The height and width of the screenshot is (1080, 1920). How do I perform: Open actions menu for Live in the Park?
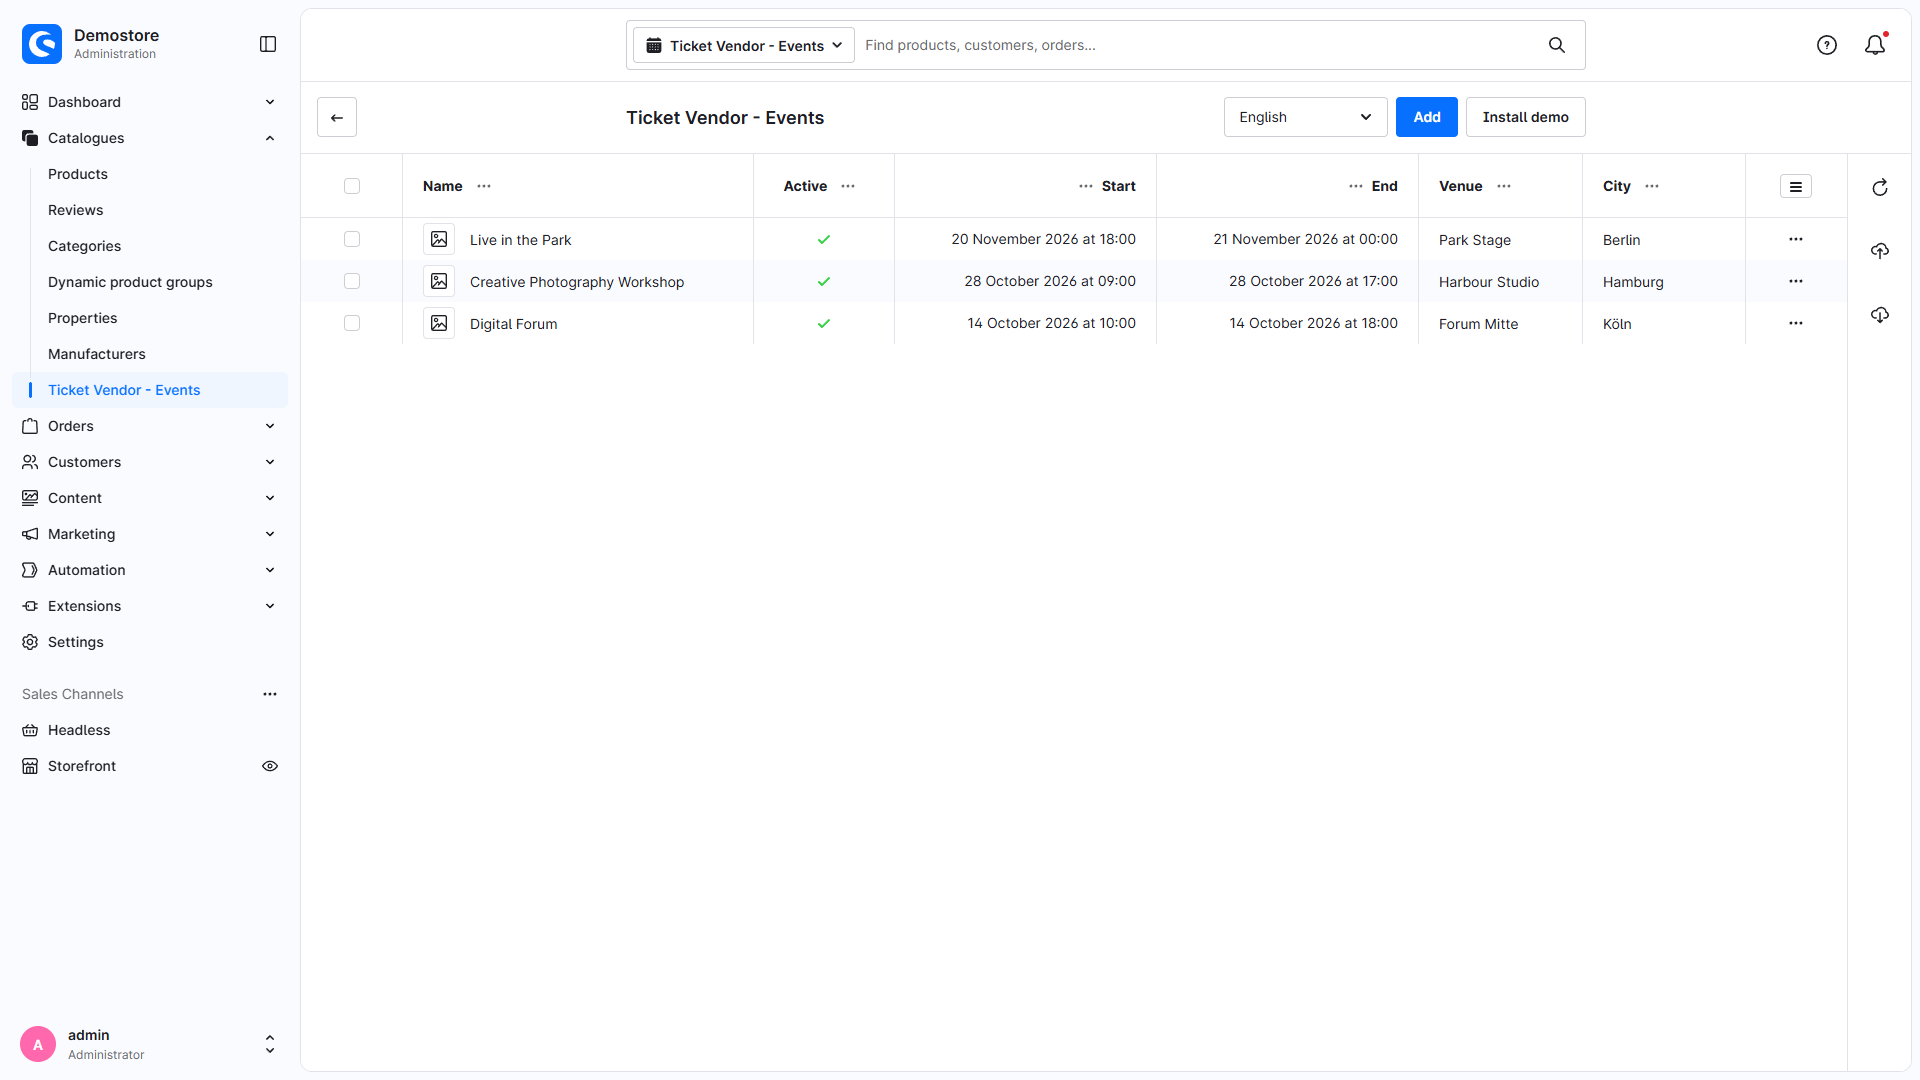tap(1796, 239)
